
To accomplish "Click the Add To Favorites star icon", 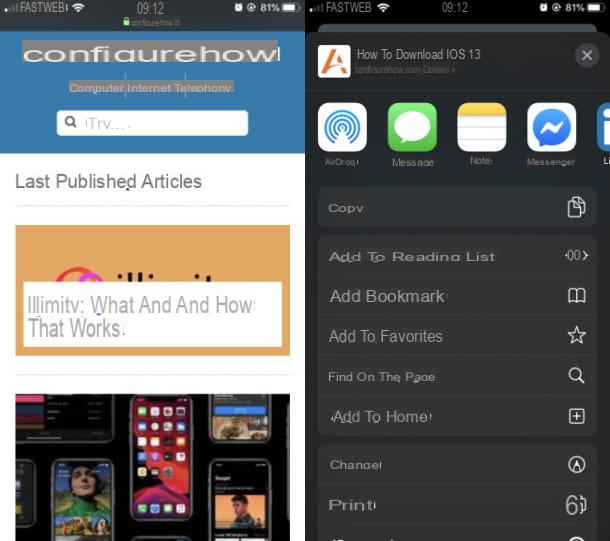I will [577, 335].
